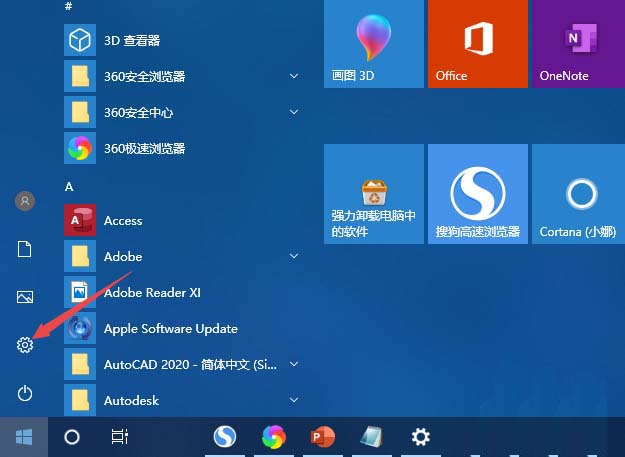Click the 'A' section header
The height and width of the screenshot is (457, 625).
click(69, 186)
